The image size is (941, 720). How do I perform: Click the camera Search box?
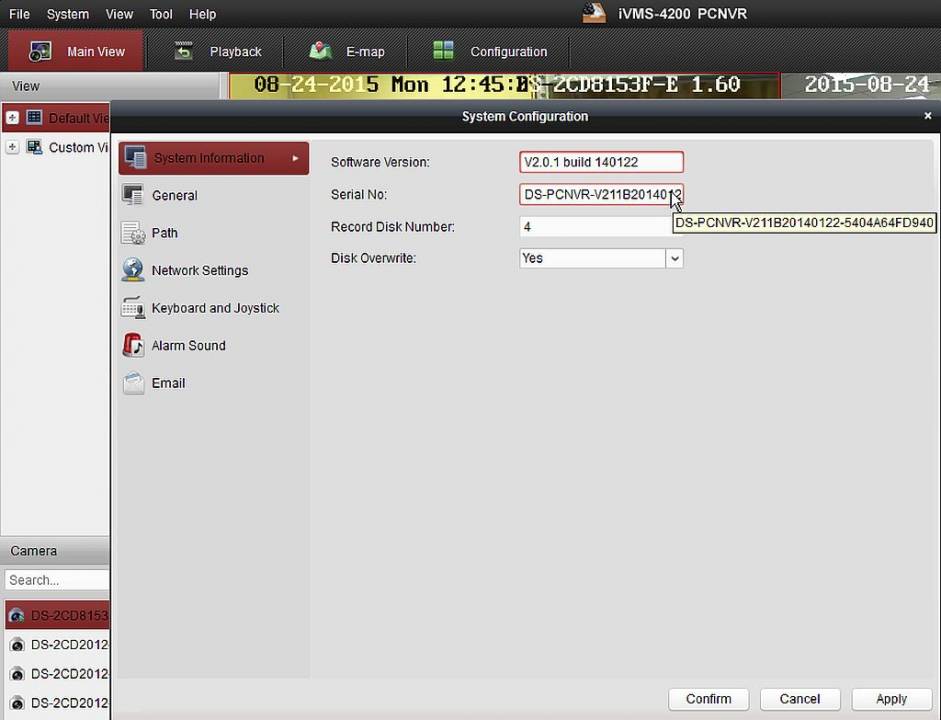57,580
